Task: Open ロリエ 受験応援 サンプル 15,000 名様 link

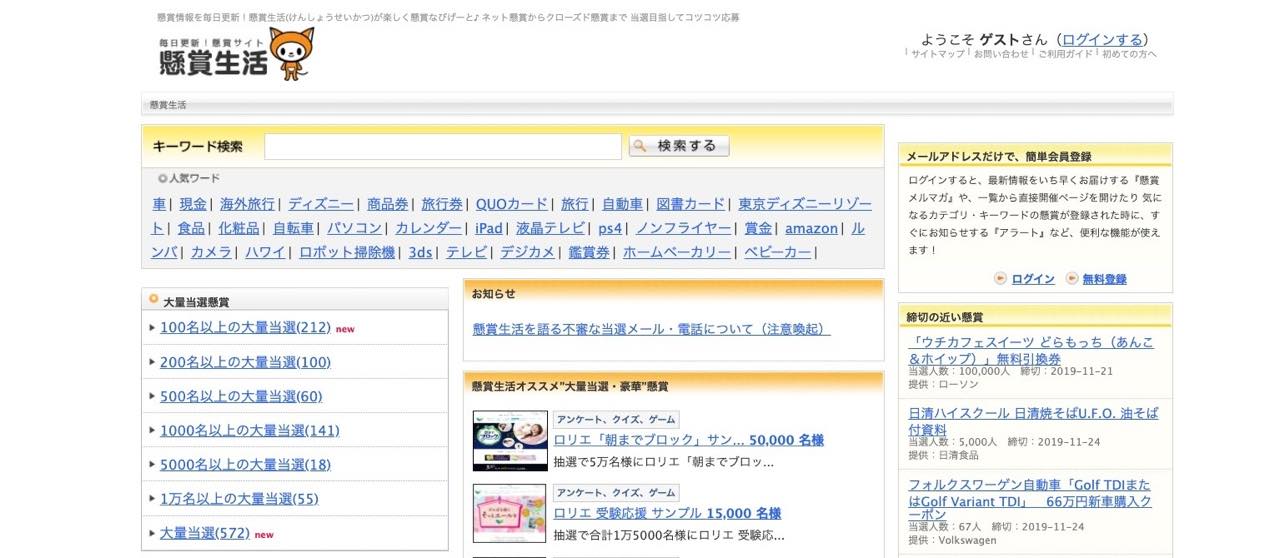Action: (667, 513)
